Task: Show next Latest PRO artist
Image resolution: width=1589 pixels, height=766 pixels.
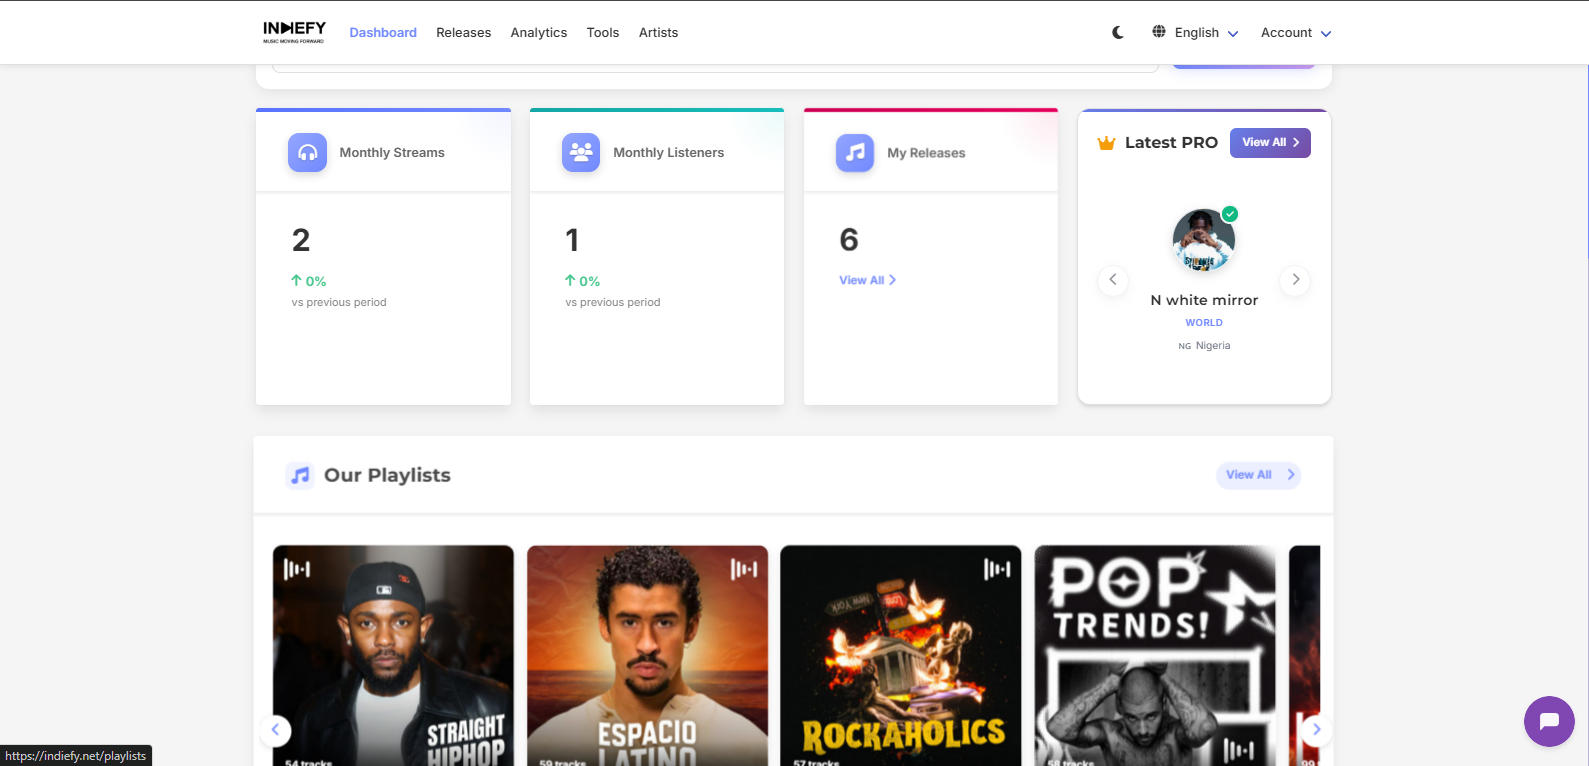Action: coord(1295,280)
